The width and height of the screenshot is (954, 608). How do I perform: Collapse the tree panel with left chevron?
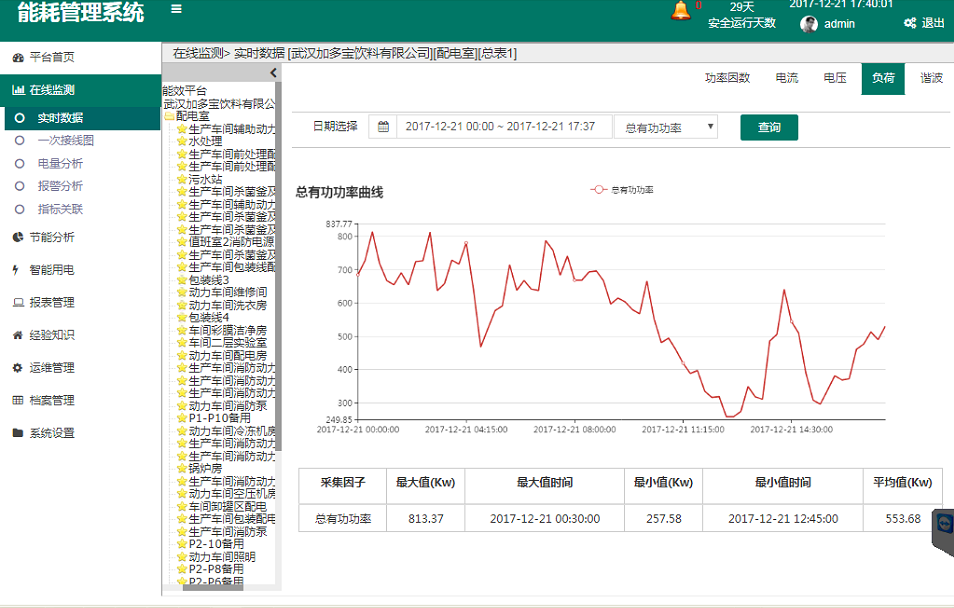pos(273,73)
